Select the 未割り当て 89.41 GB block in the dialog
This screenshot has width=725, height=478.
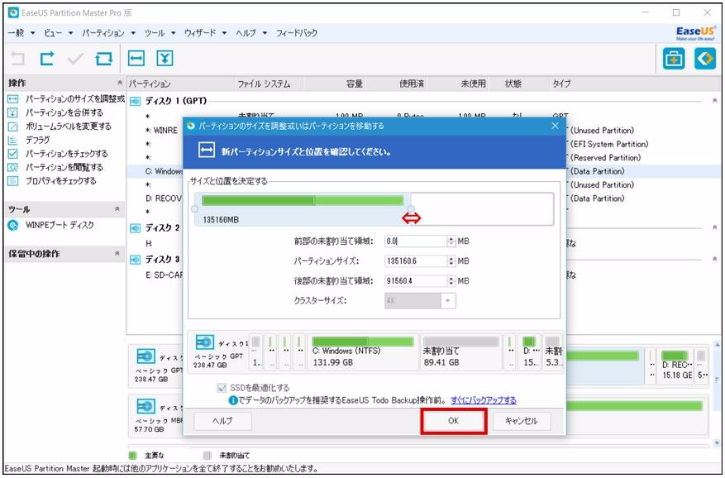(x=461, y=352)
